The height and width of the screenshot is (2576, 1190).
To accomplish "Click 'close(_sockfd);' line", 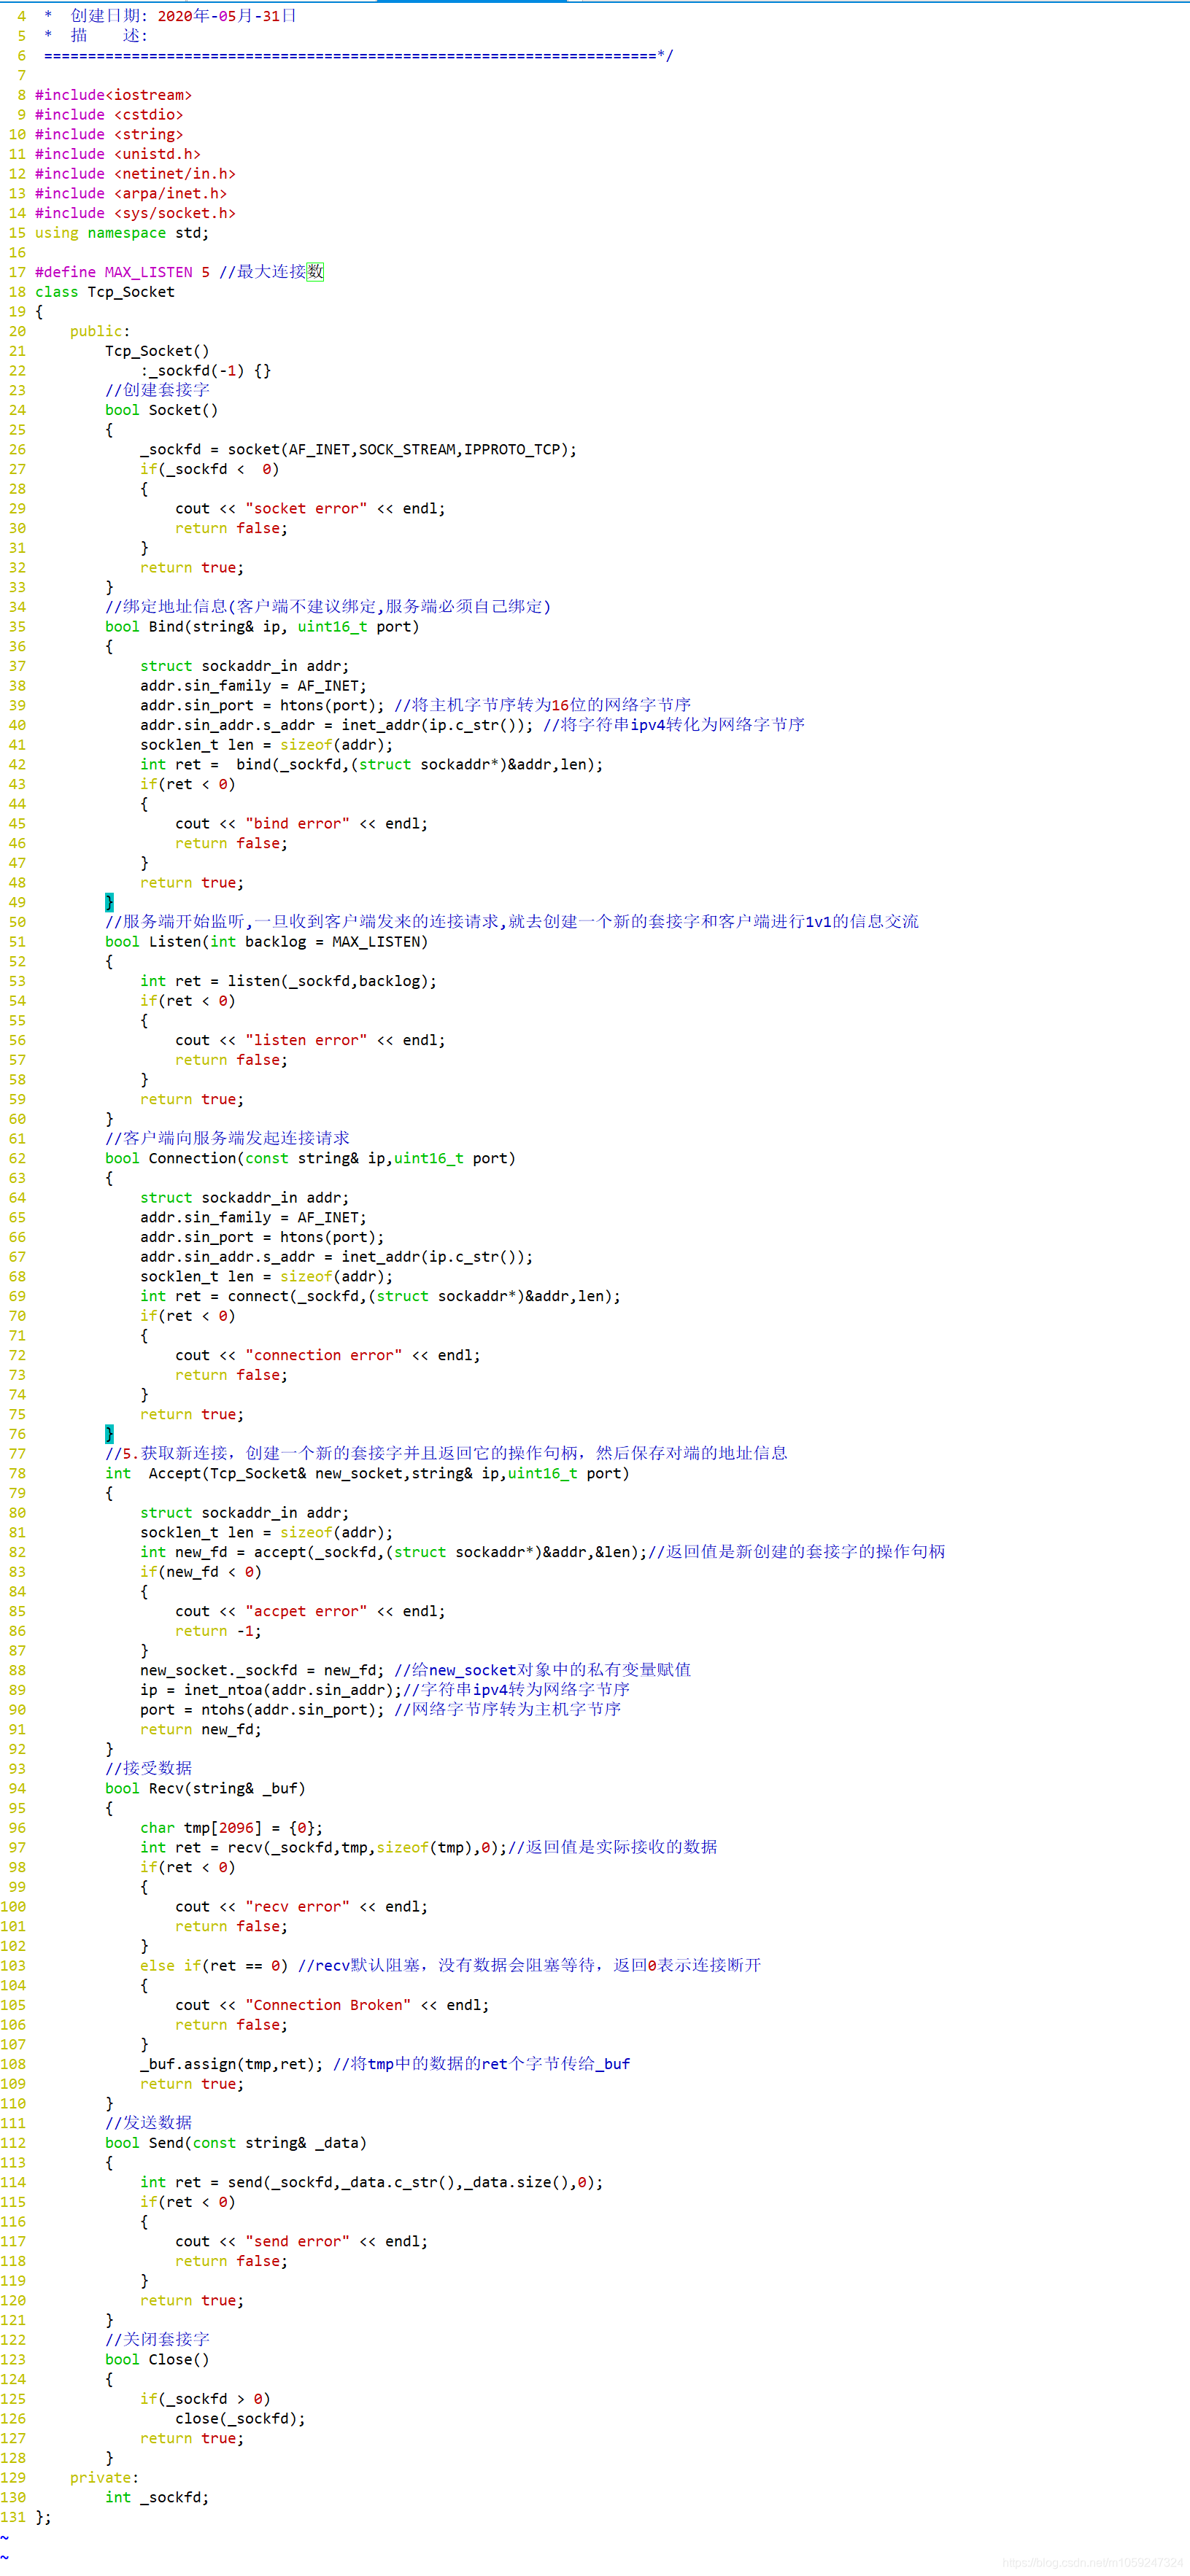I will [240, 2418].
